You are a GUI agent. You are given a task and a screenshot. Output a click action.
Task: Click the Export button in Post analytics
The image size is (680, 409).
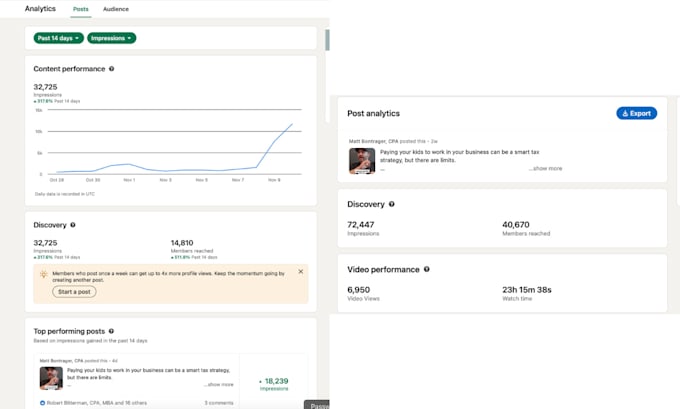(636, 113)
